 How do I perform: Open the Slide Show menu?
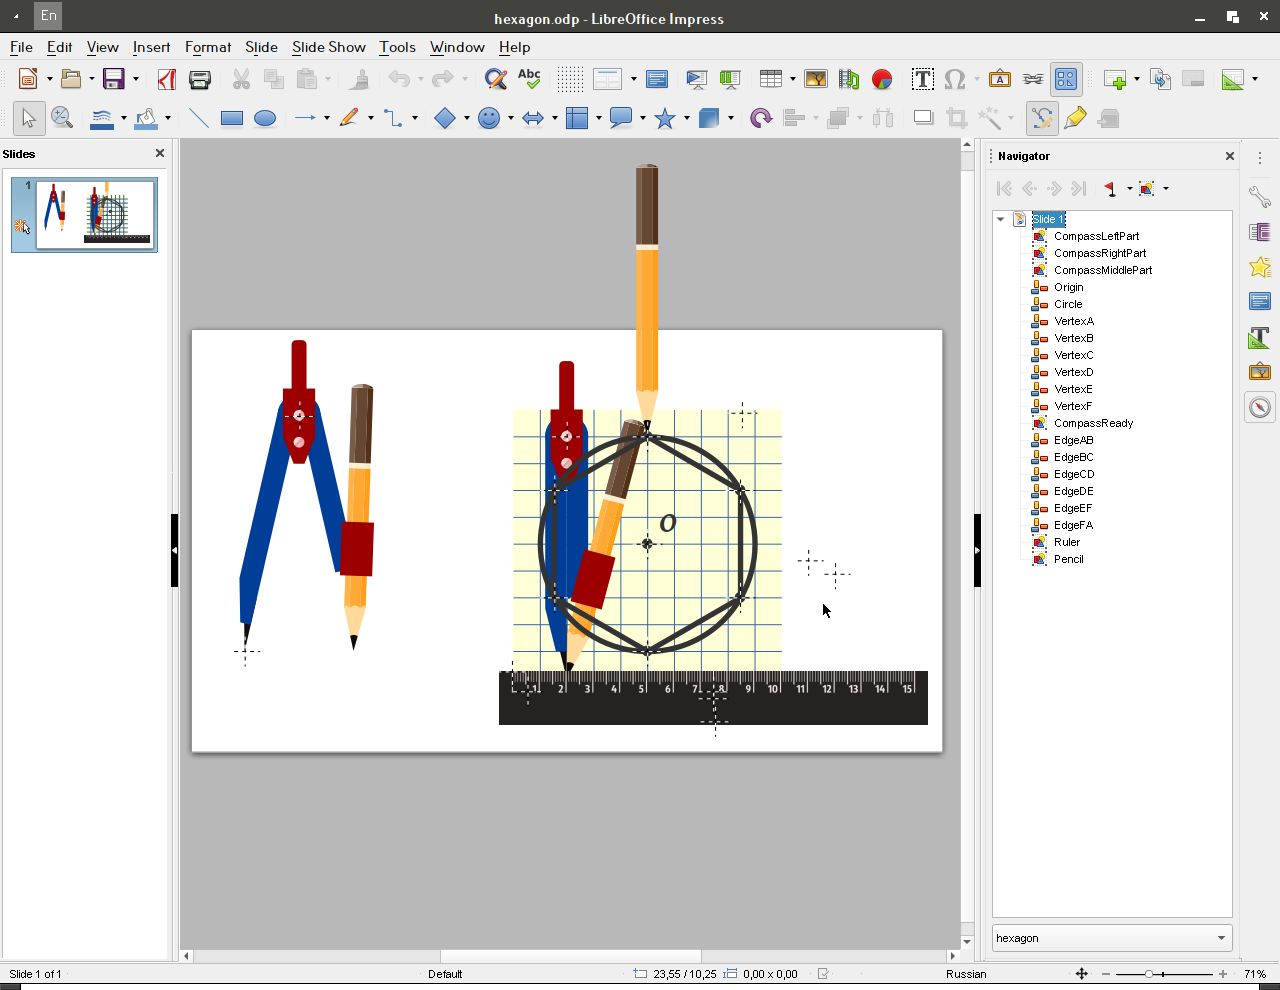pos(328,47)
